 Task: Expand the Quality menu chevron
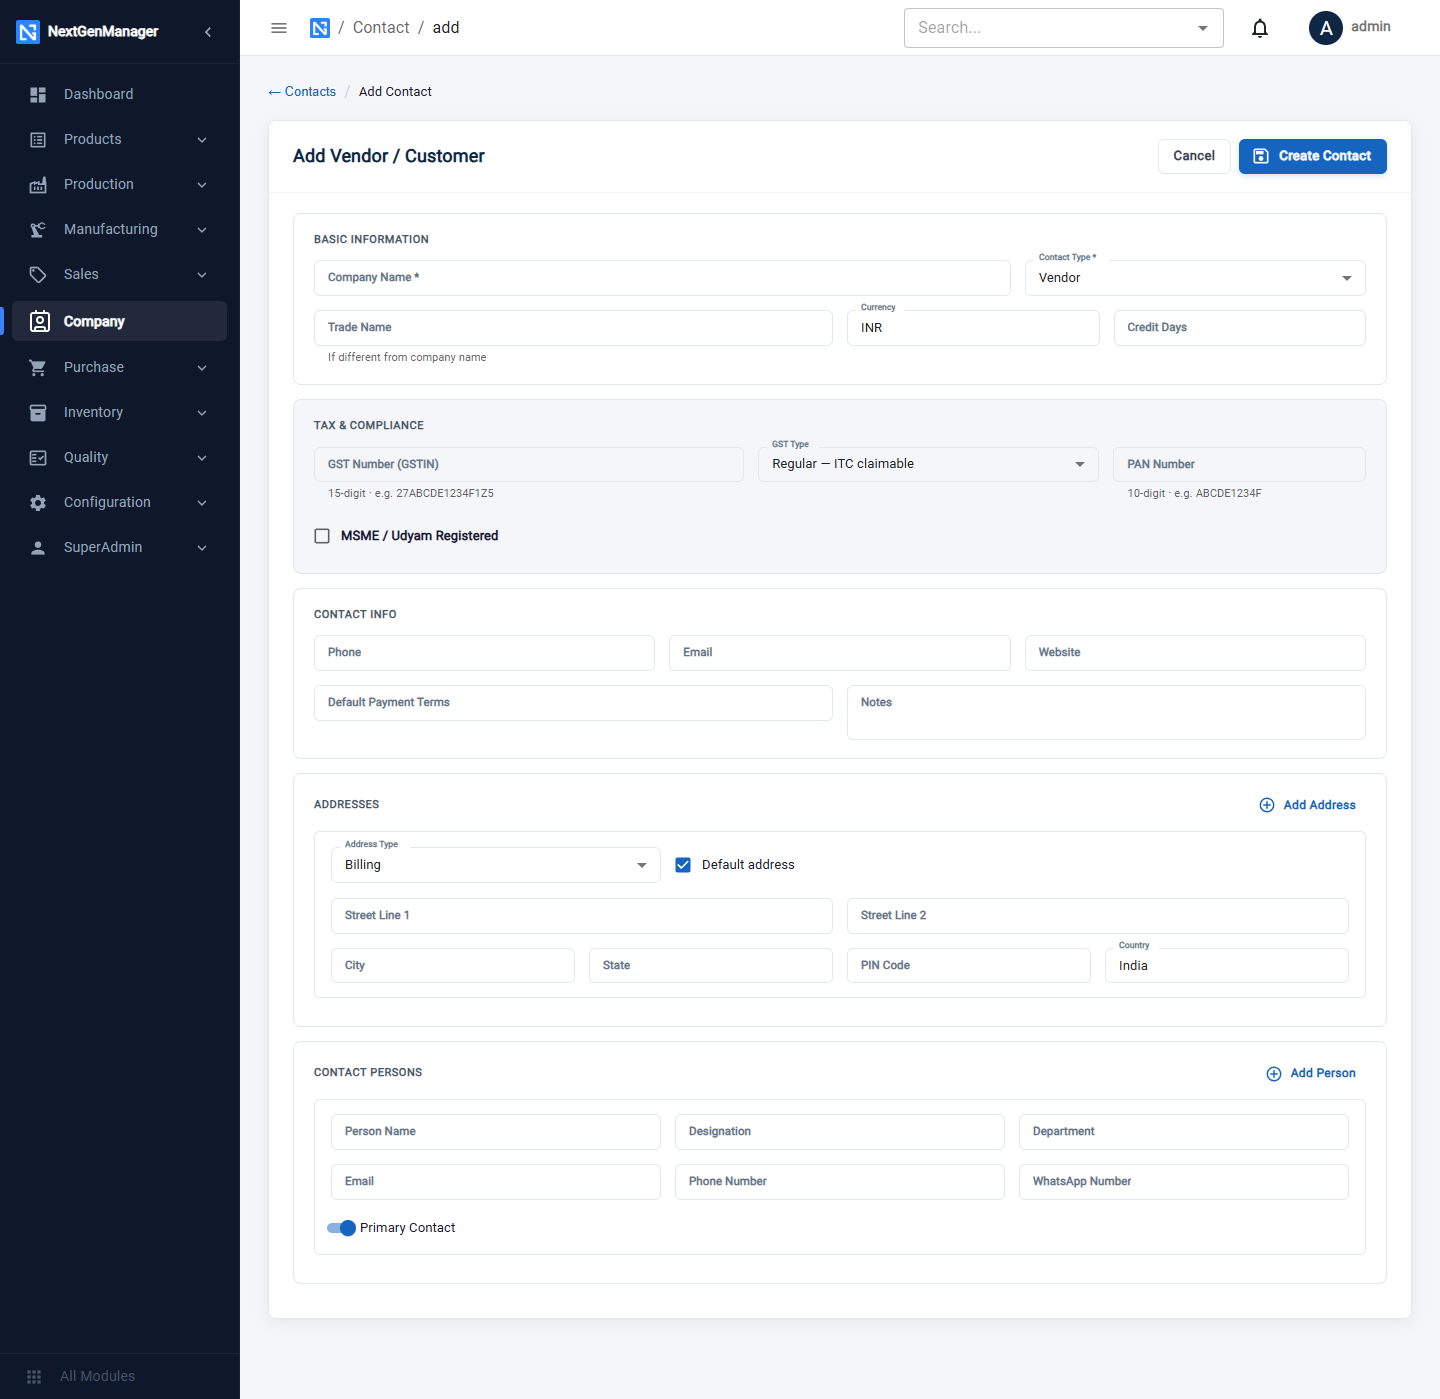tap(202, 457)
